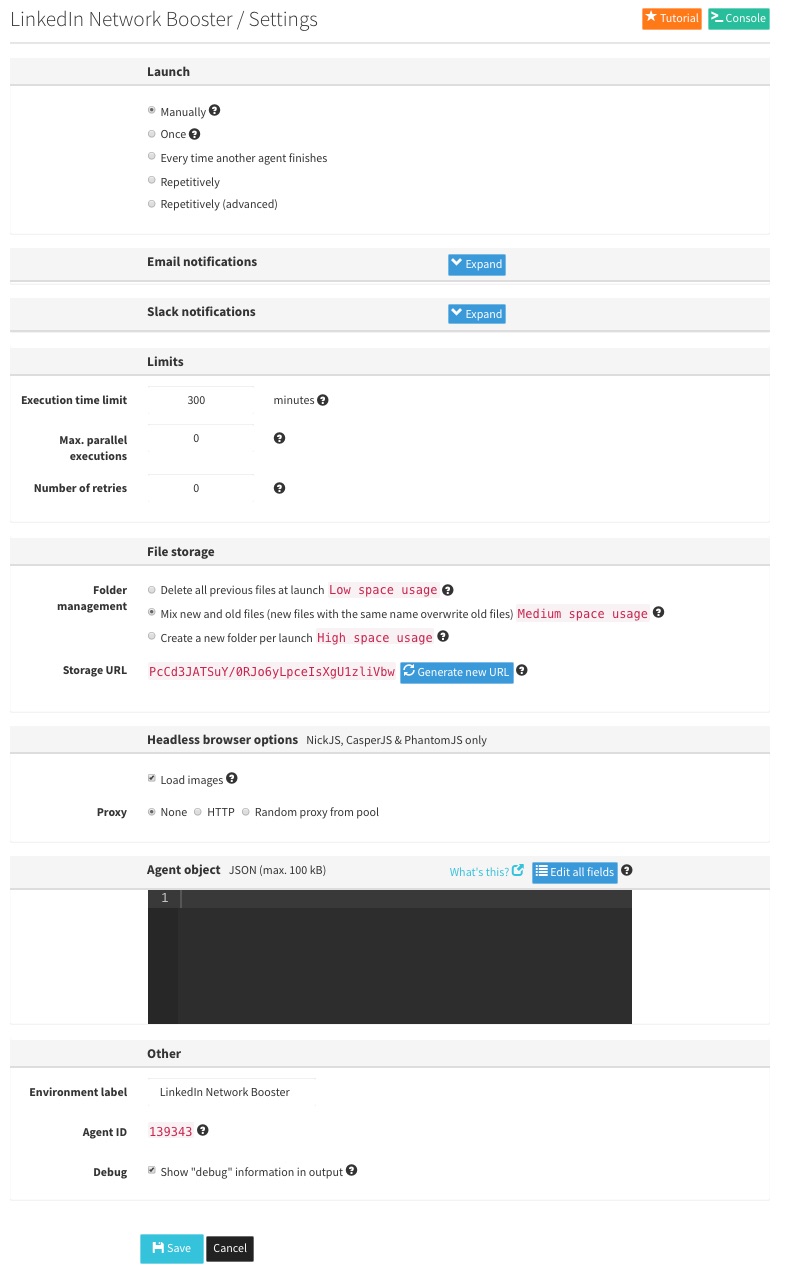The width and height of the screenshot is (786, 1282).
Task: Open help icon beside Execution time limit
Action: tap(322, 399)
